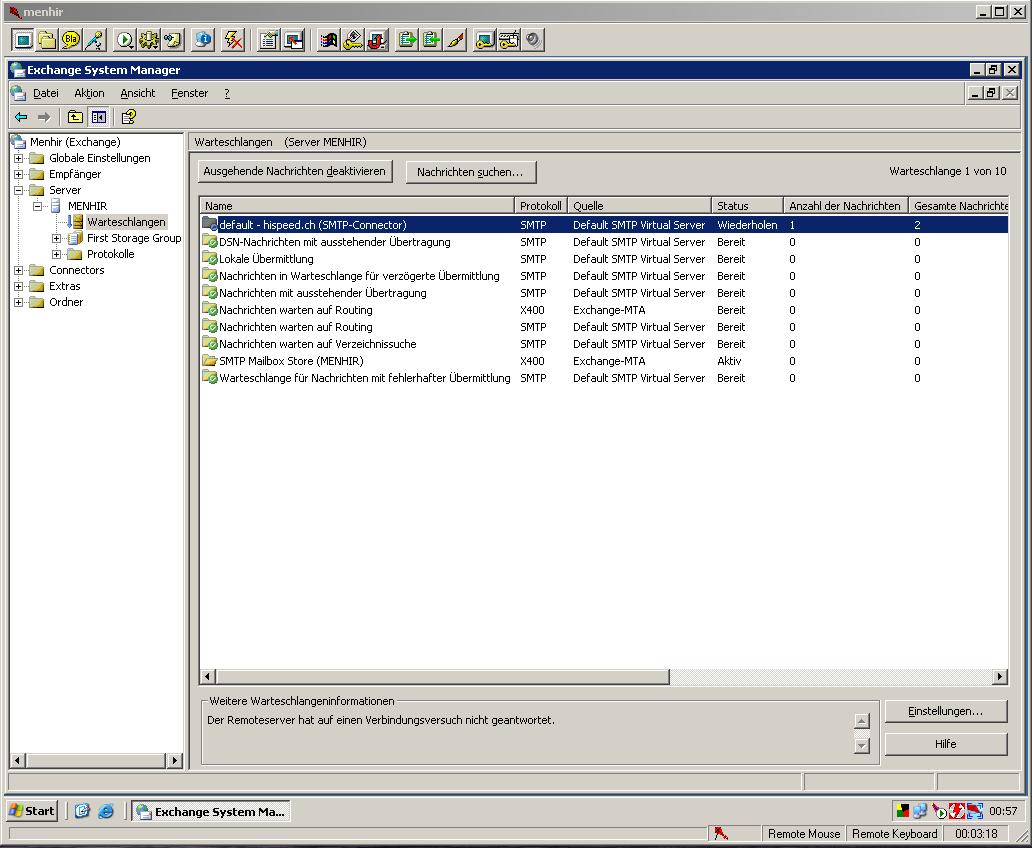
Task: Expand the Connectors tree node
Action: pyautogui.click(x=18, y=270)
